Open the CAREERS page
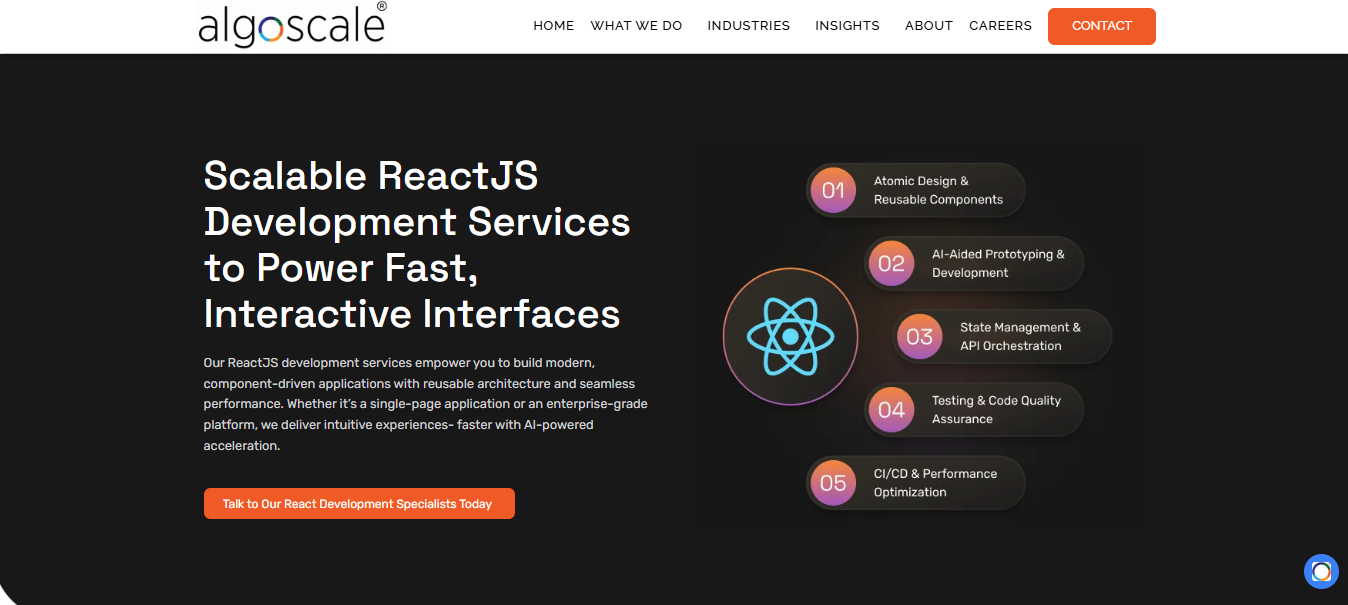The width and height of the screenshot is (1348, 605). 1000,26
